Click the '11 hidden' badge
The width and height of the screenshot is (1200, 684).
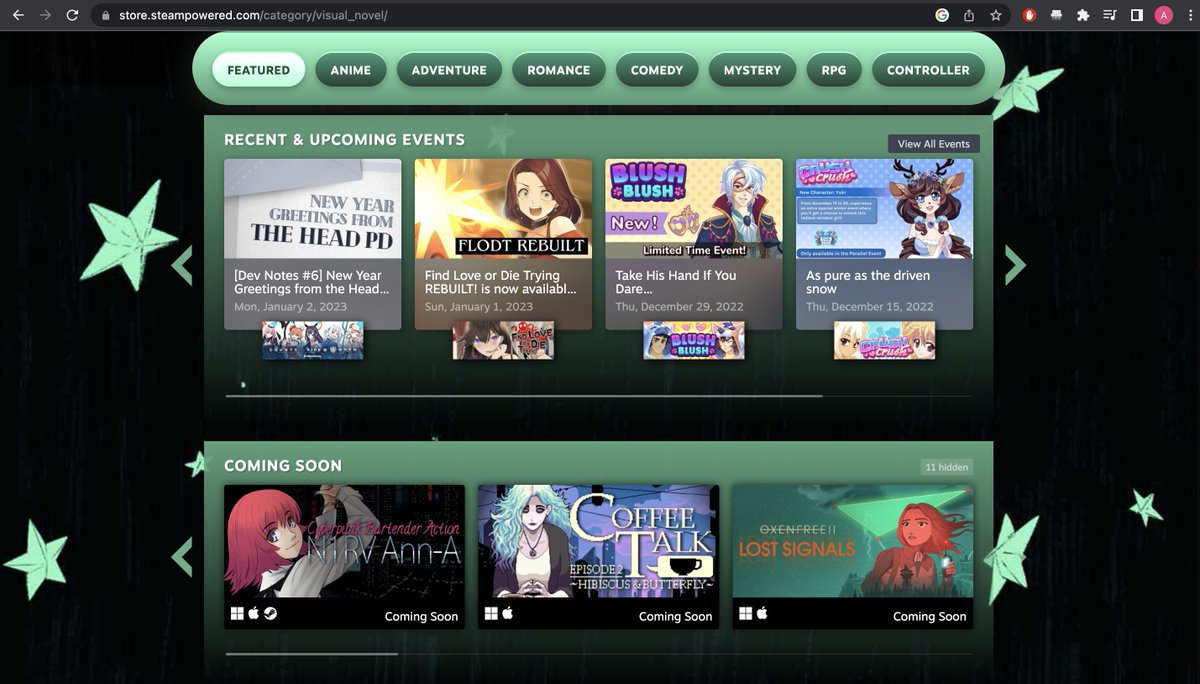pos(946,467)
